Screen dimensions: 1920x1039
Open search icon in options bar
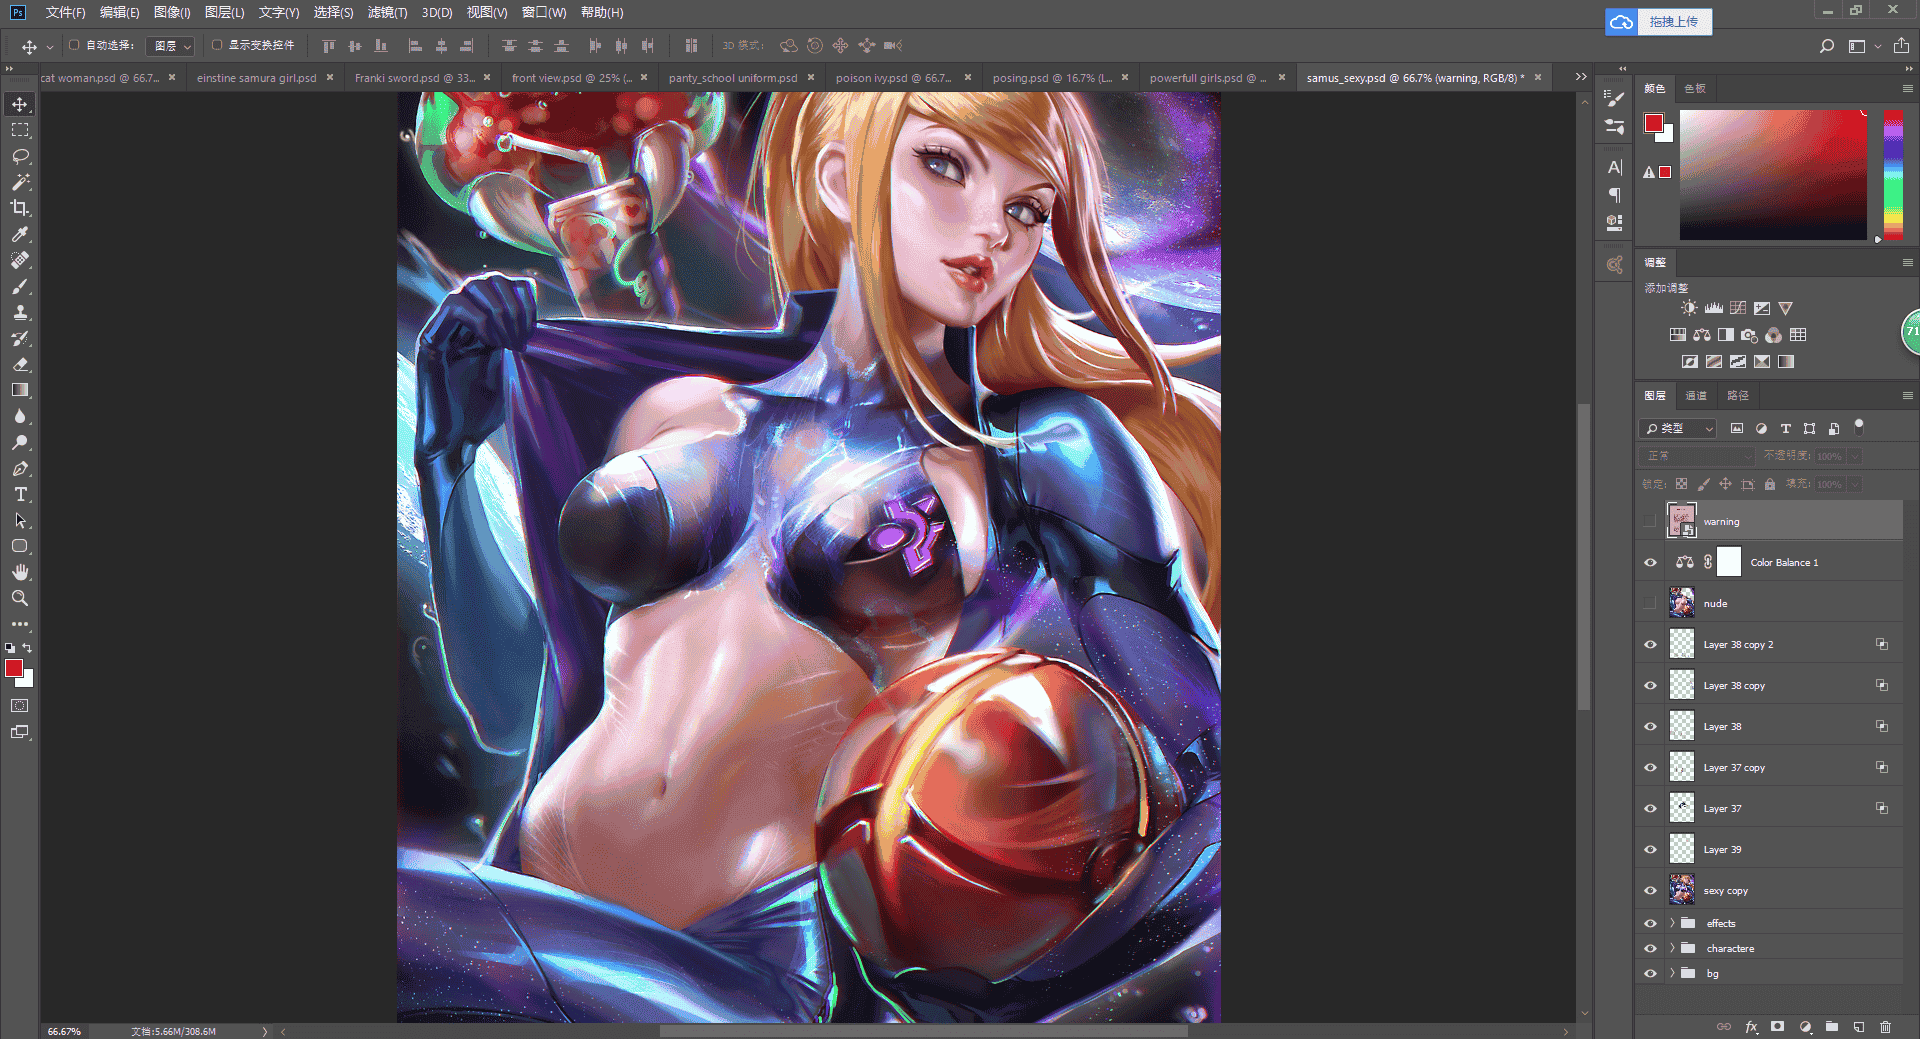click(x=1826, y=46)
